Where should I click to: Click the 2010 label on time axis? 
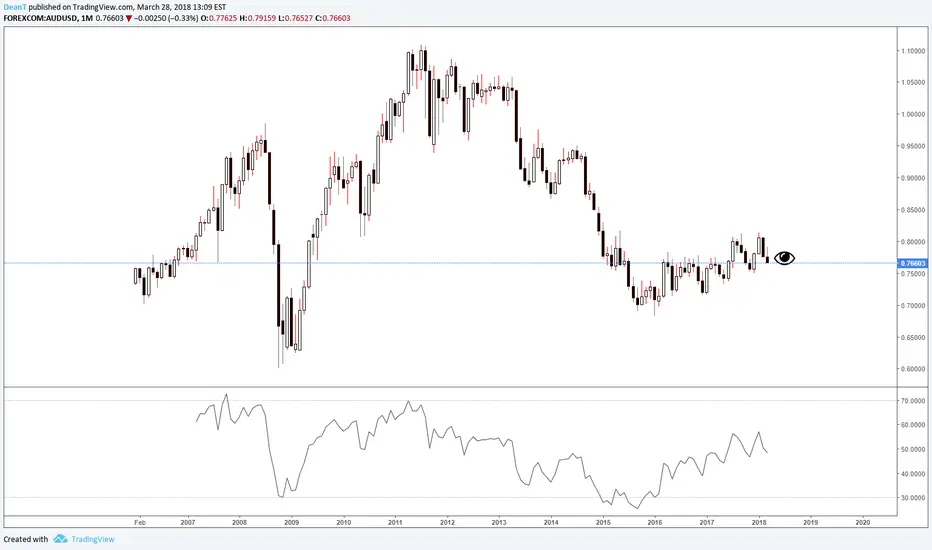coord(344,523)
